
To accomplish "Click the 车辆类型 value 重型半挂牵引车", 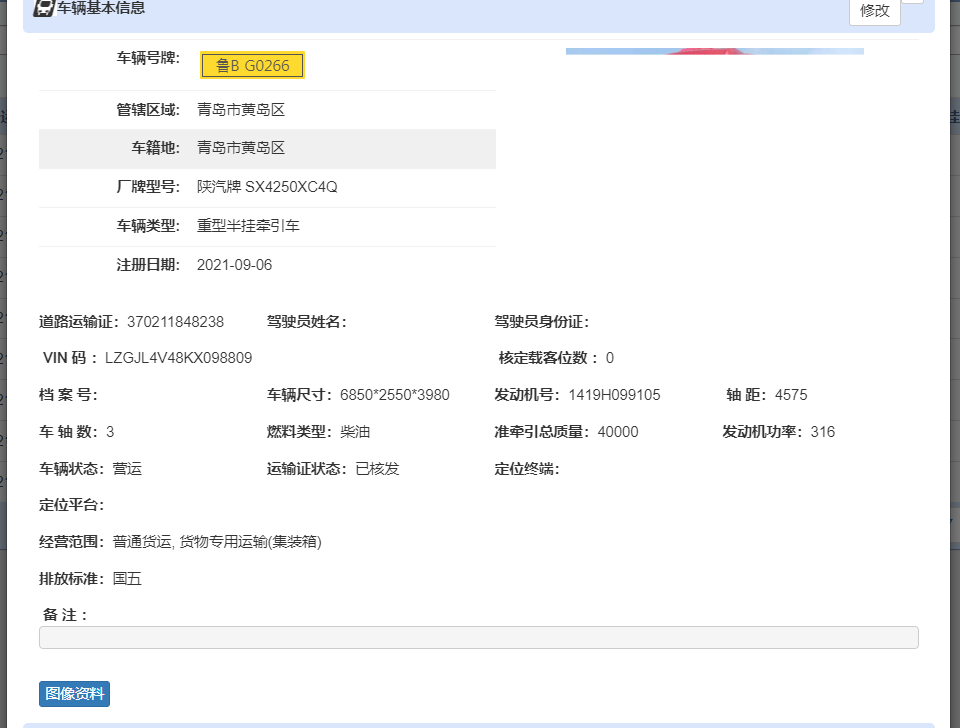I will 248,226.
